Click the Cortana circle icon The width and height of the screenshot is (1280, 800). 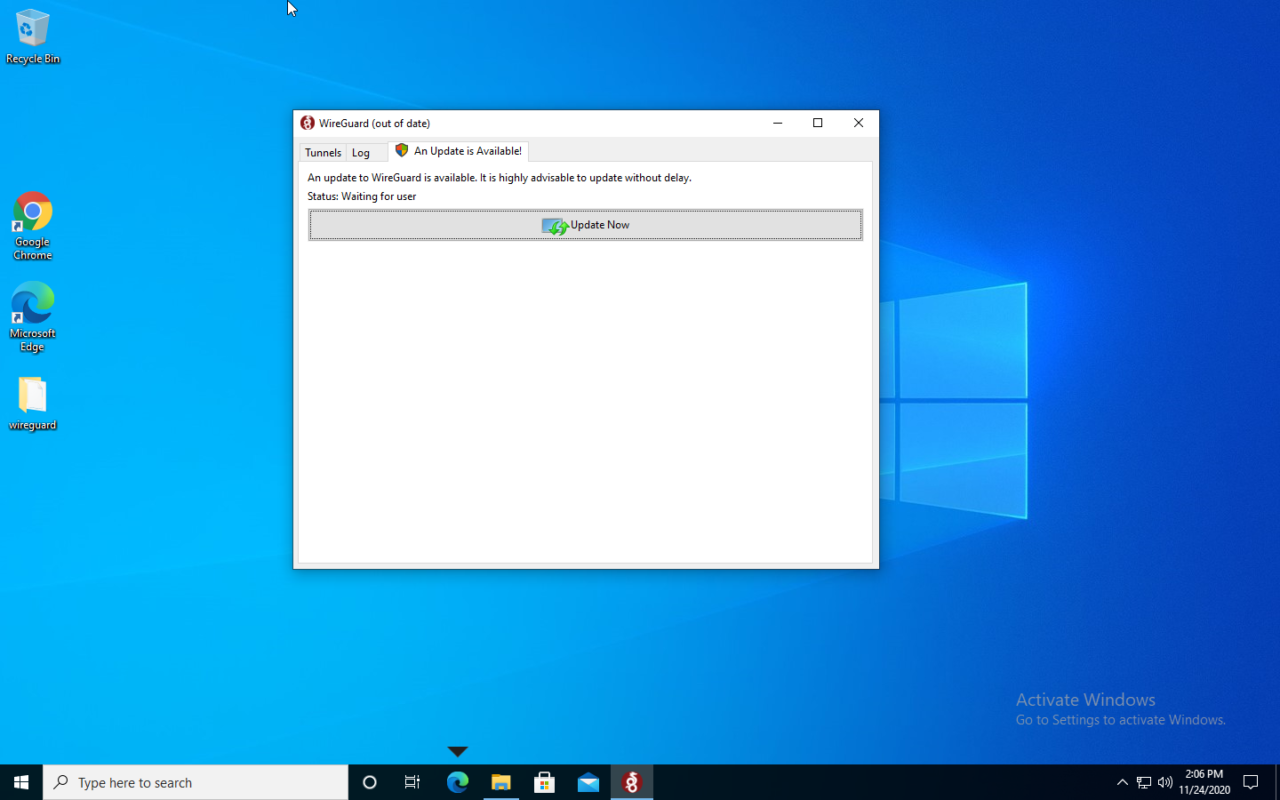369,782
